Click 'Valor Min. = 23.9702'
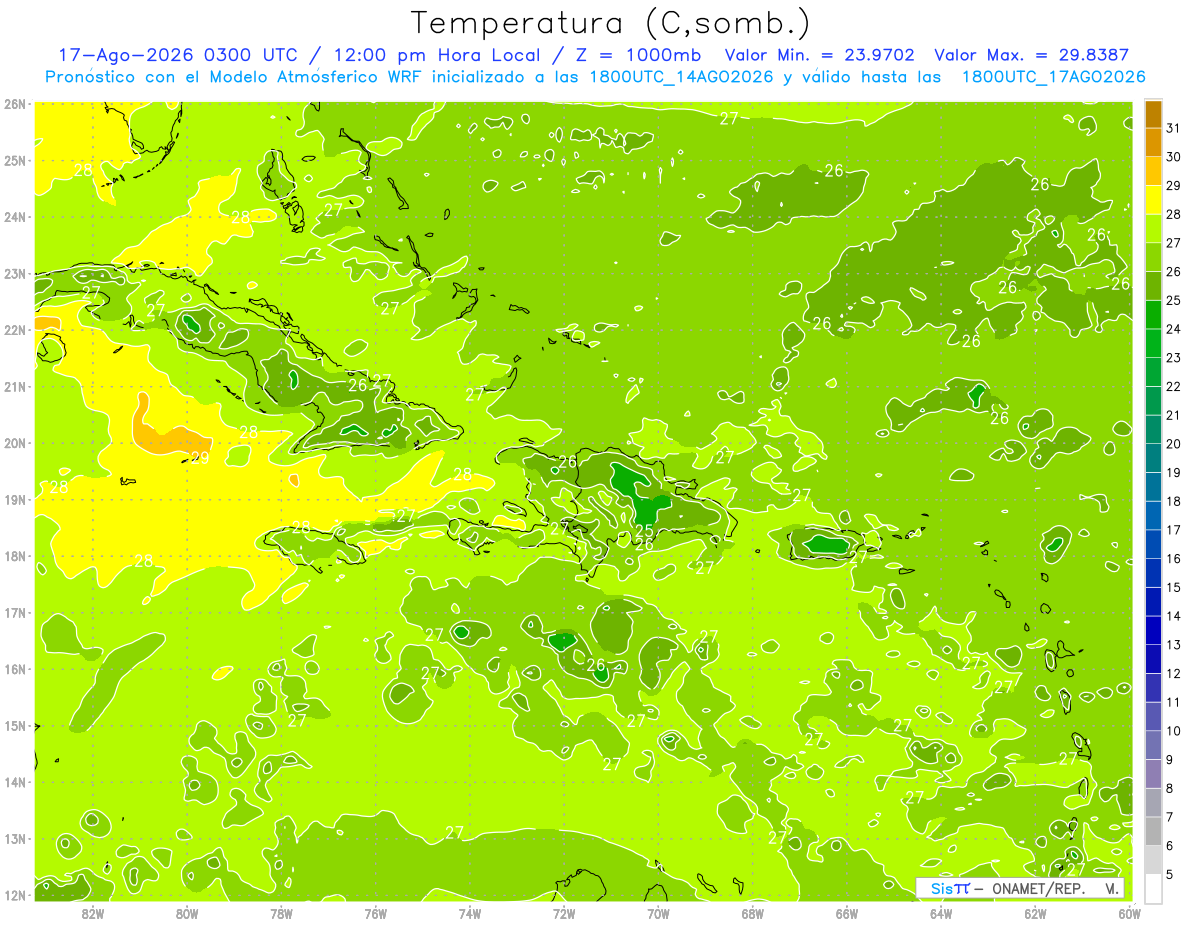The image size is (1200, 927). [x=820, y=55]
